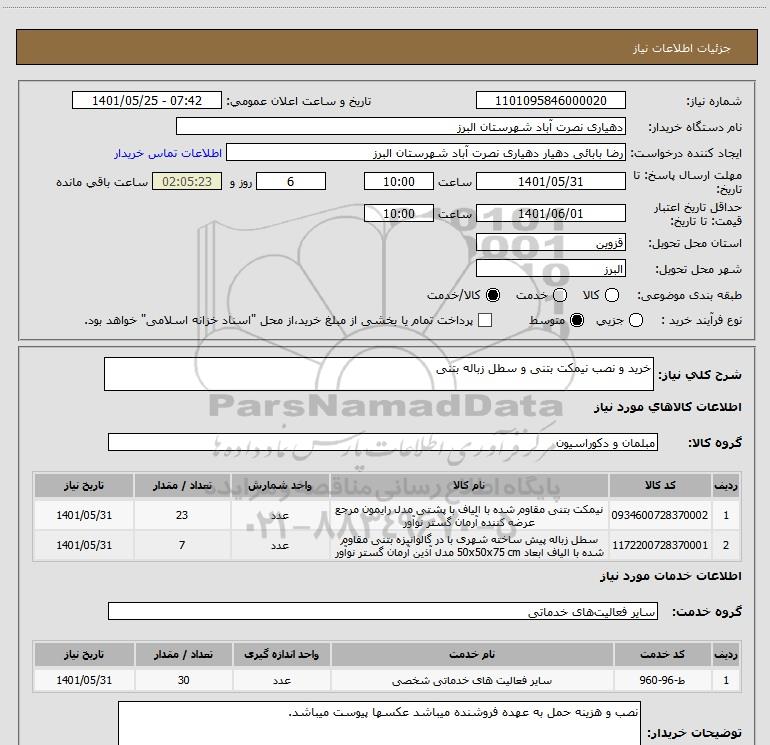The height and width of the screenshot is (745, 770).
Task: Click the response deadline date 1401/05/31 field
Action: [550, 181]
